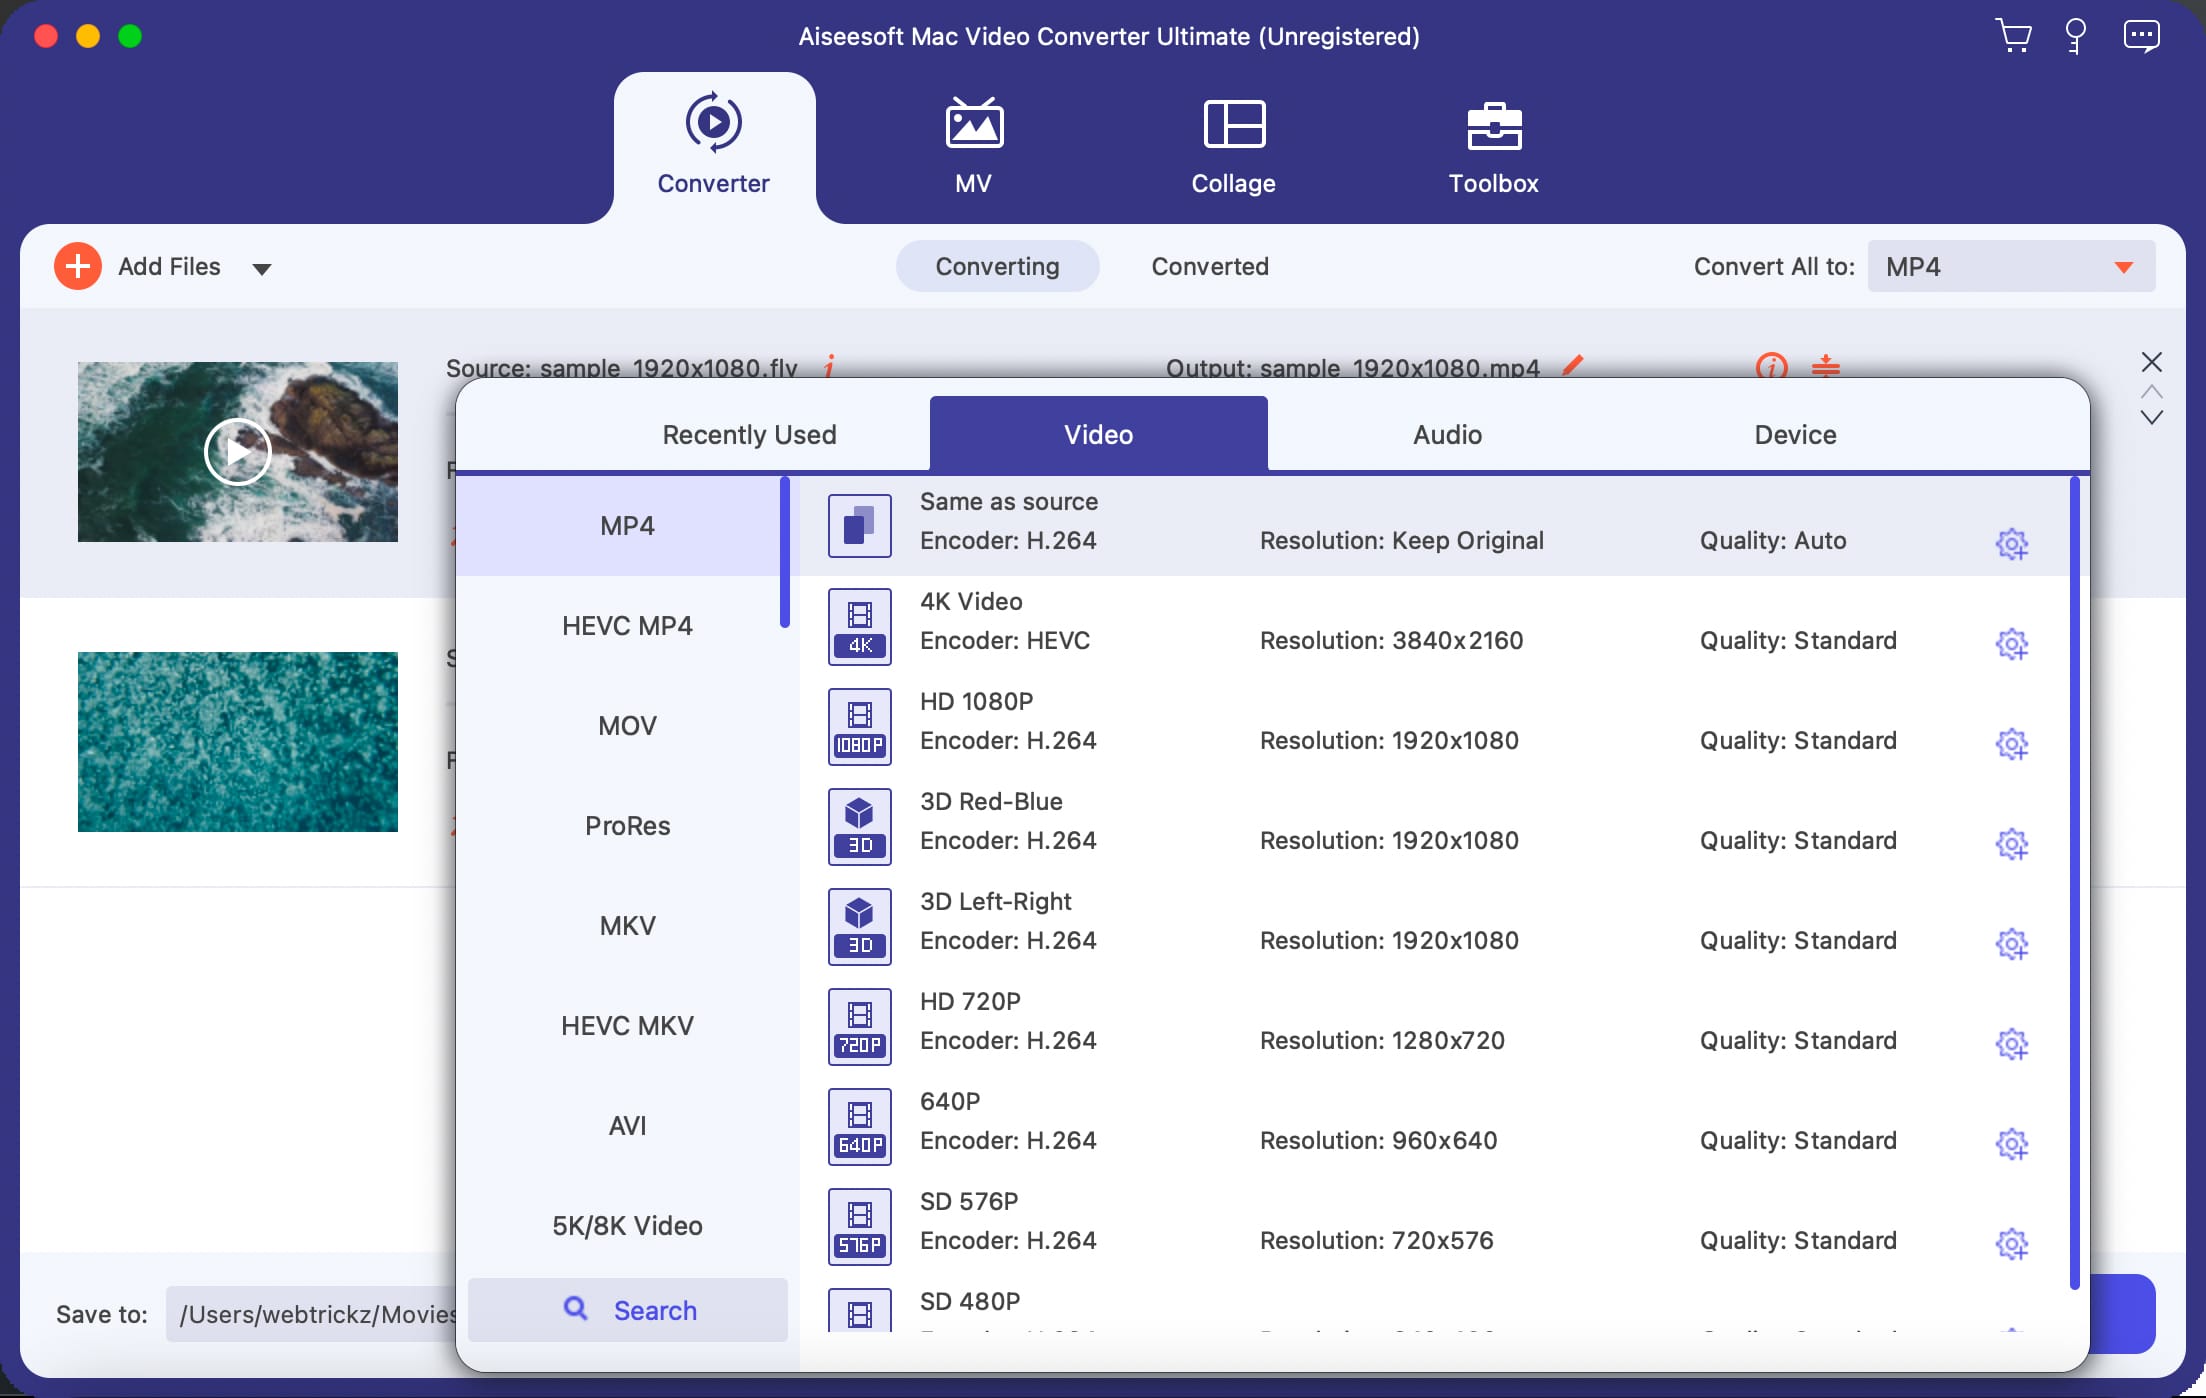Click the MKV format in sidebar

point(624,925)
